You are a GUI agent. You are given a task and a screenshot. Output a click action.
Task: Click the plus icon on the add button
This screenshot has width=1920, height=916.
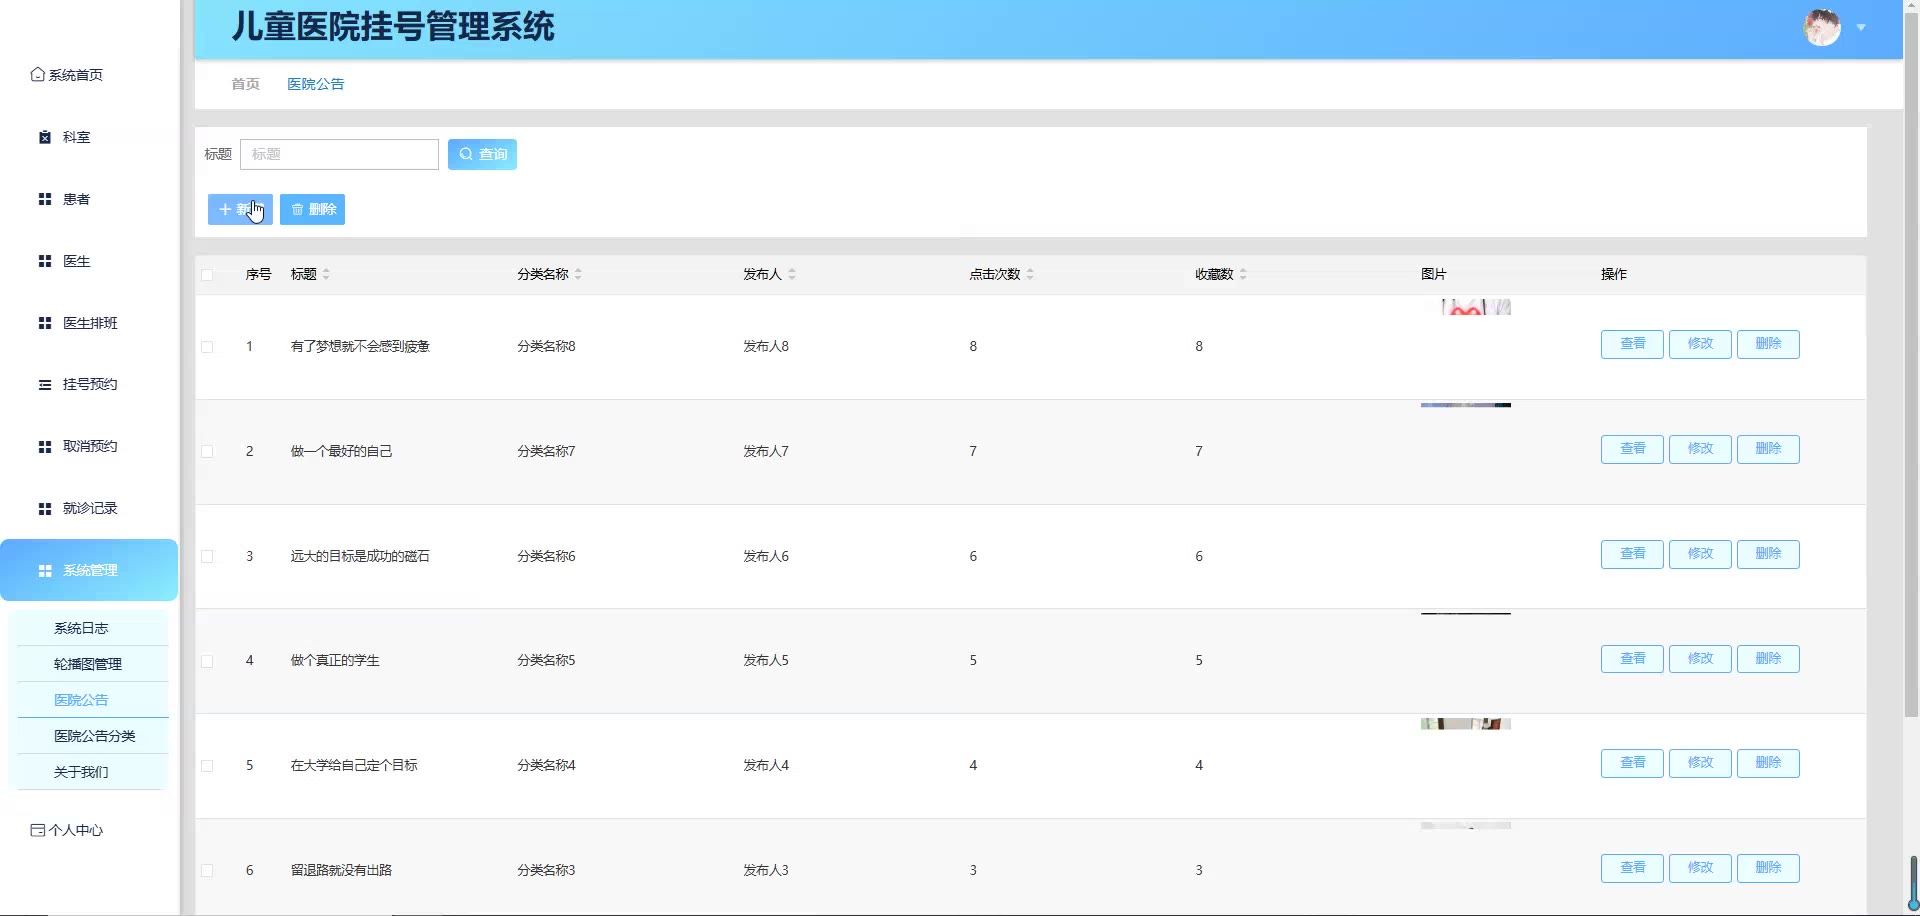coord(225,209)
